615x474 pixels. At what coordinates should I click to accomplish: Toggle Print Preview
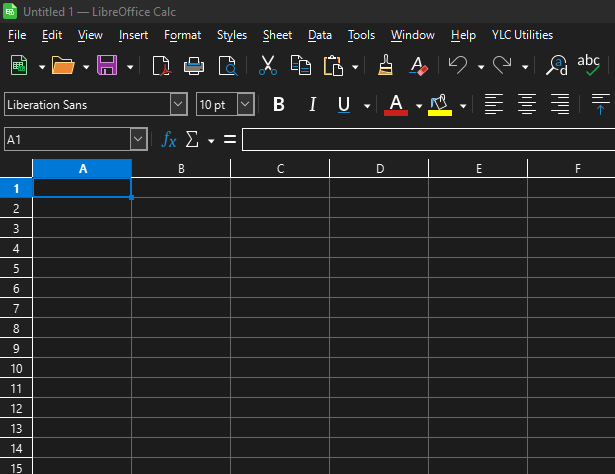pyautogui.click(x=228, y=65)
